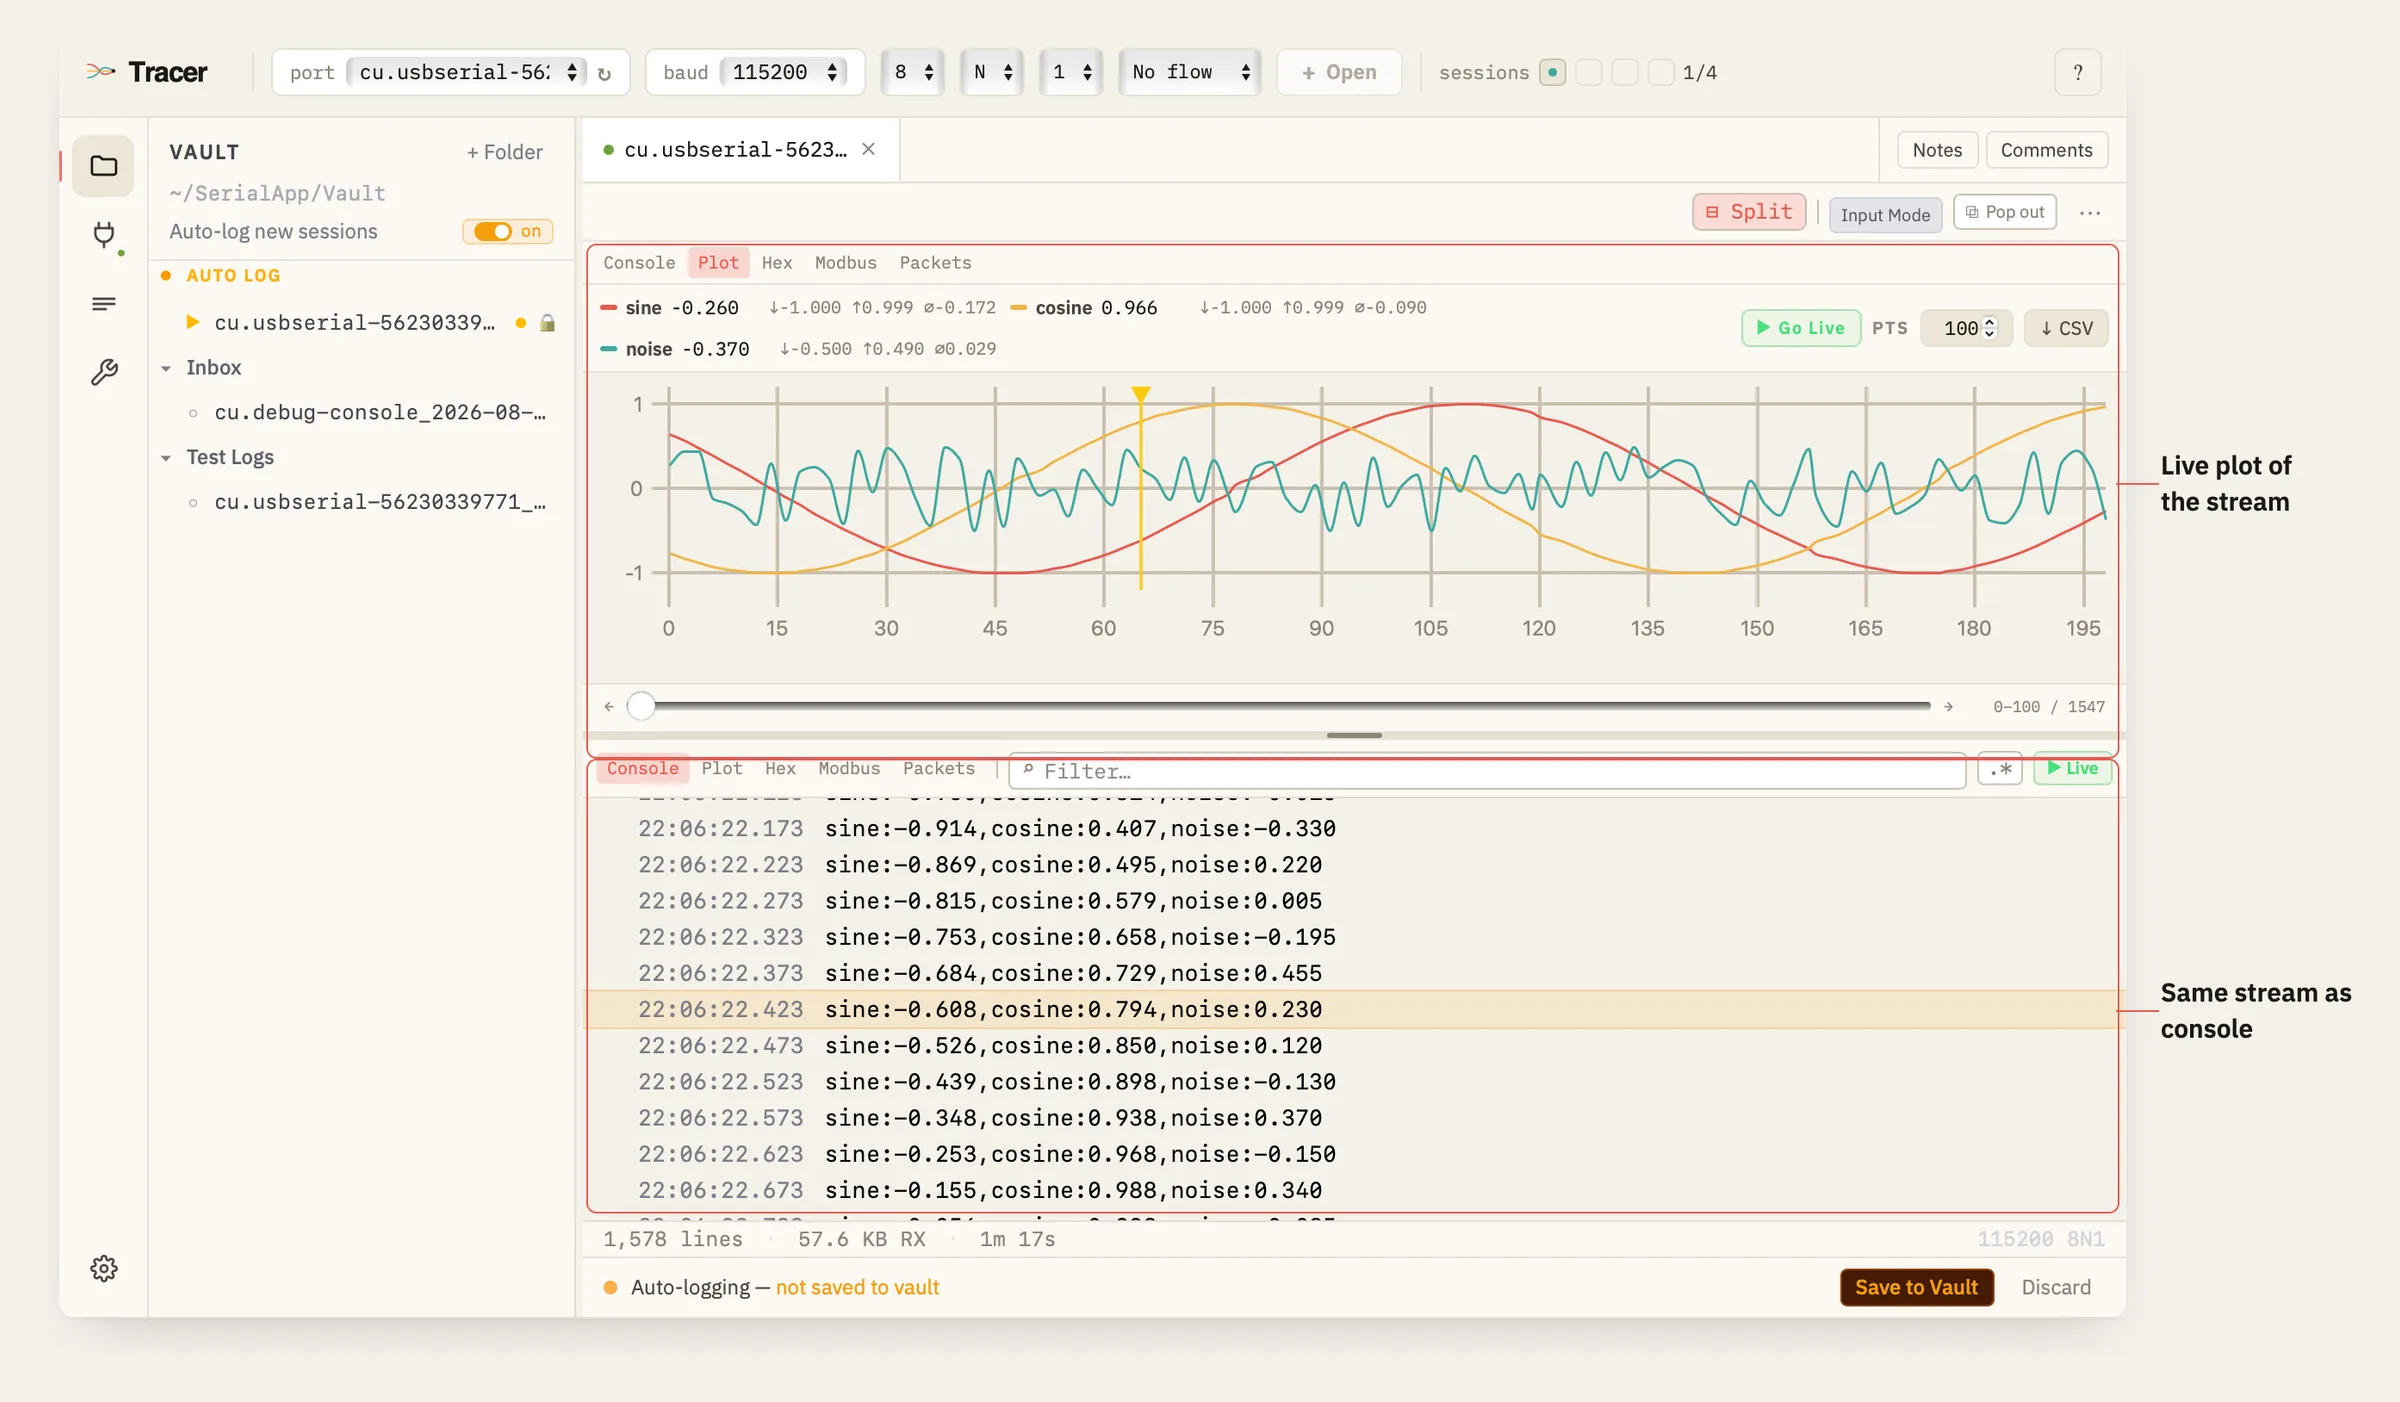Open the Vault folder sidebar icon

coord(103,166)
